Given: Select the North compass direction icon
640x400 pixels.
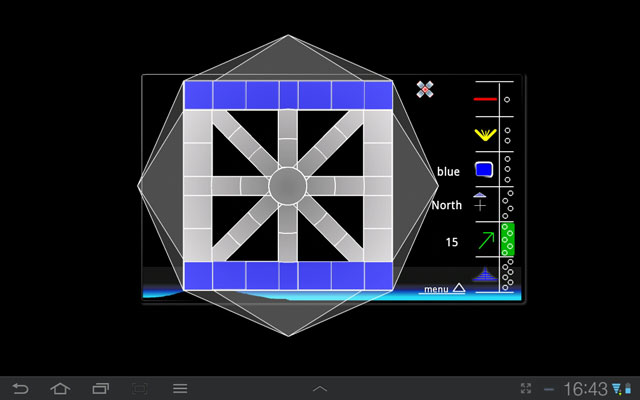Looking at the screenshot, I should [480, 202].
